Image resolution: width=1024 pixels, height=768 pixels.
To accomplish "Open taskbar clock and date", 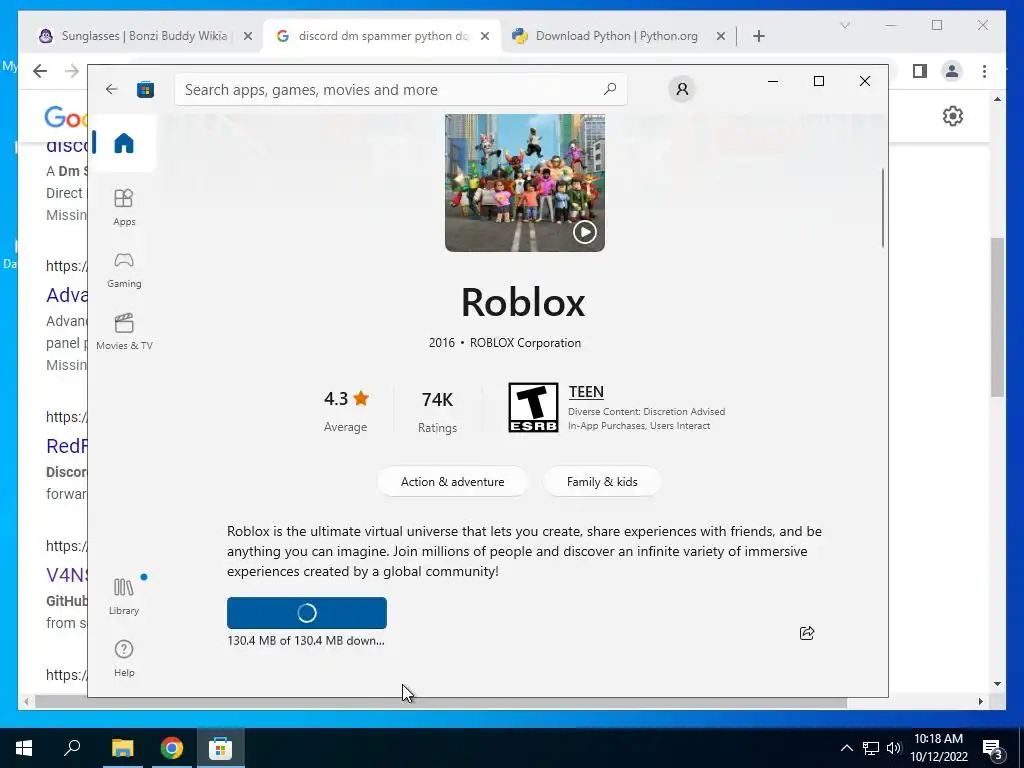I will point(938,748).
